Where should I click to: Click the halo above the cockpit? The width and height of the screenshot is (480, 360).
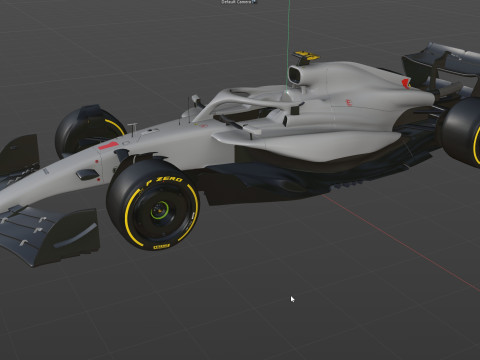[x=247, y=101]
